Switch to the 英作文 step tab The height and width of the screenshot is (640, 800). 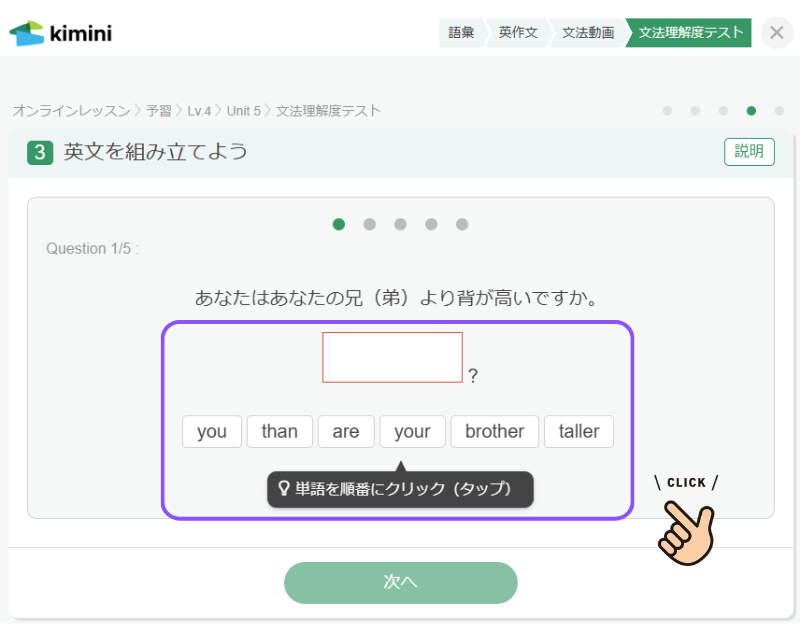(x=517, y=33)
